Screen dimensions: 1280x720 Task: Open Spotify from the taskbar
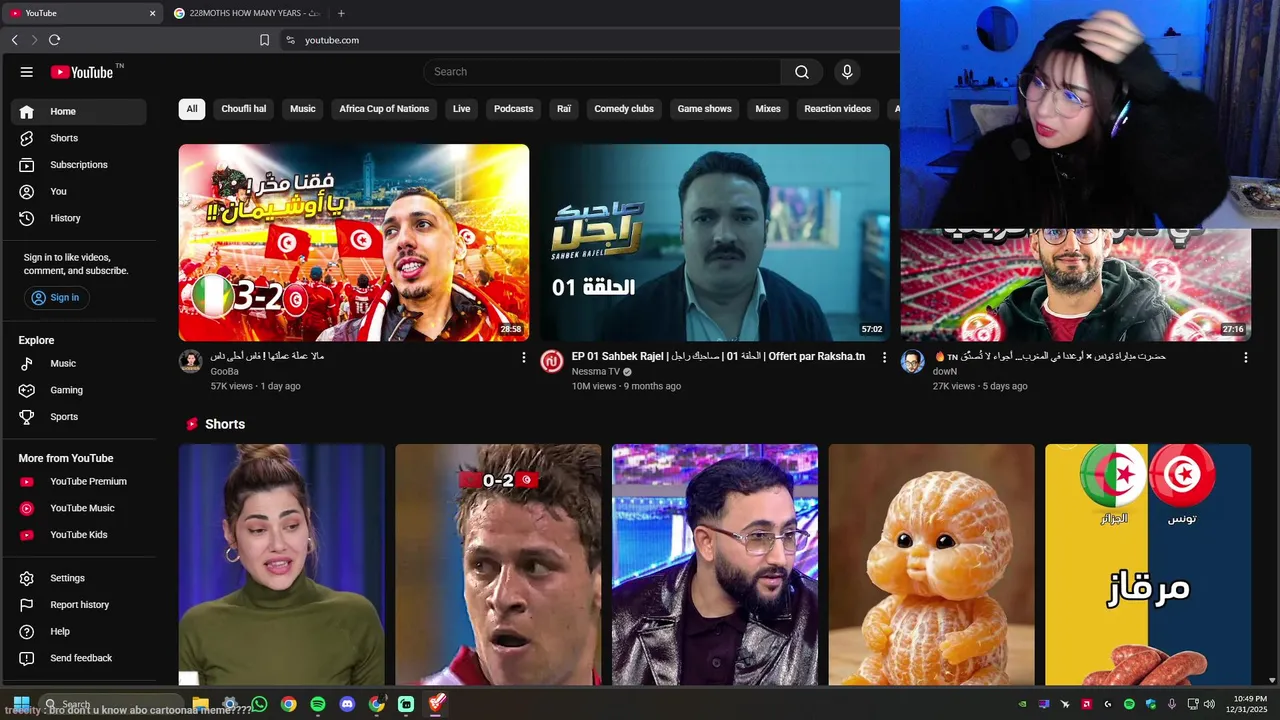(x=318, y=704)
